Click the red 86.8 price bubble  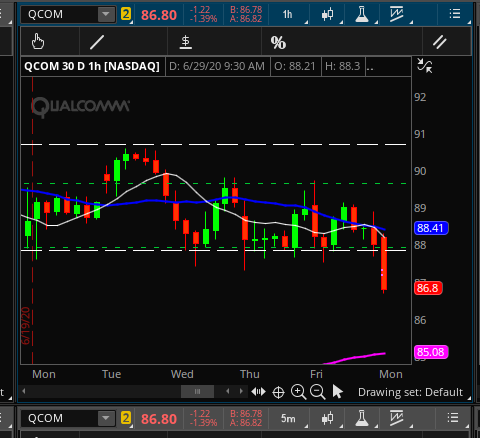428,288
